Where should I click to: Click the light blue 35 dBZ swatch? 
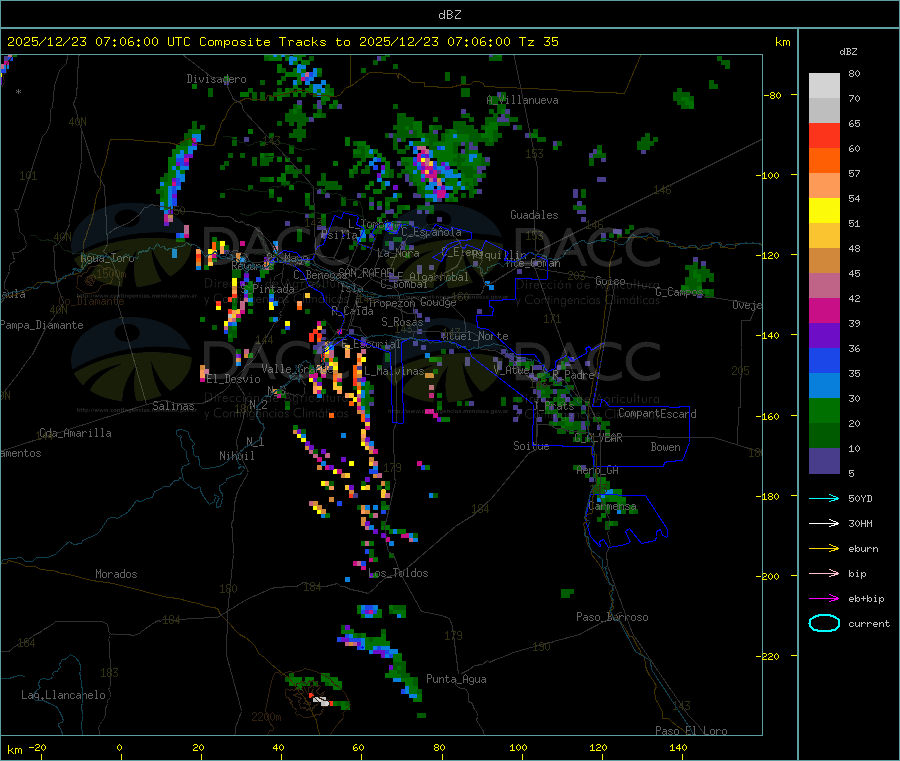[824, 385]
